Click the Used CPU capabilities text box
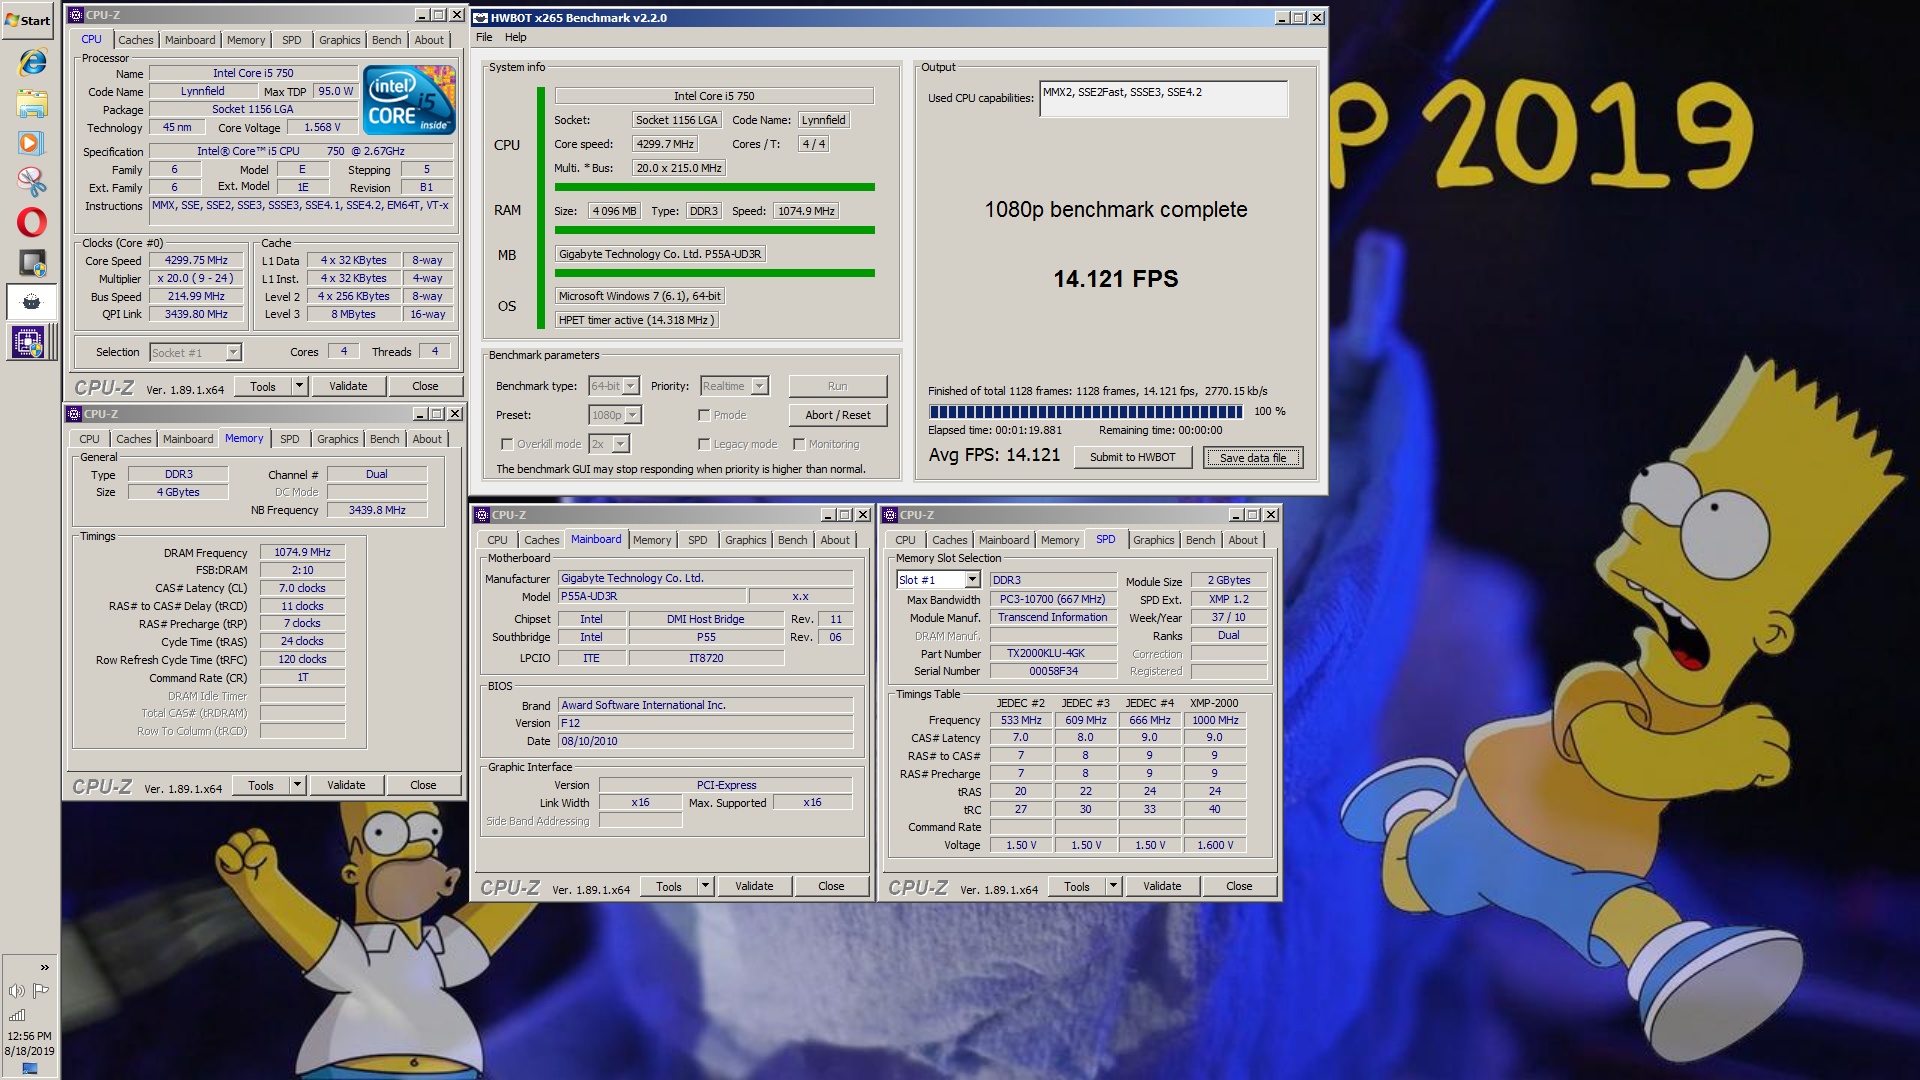Image resolution: width=1920 pixels, height=1080 pixels. tap(1164, 98)
